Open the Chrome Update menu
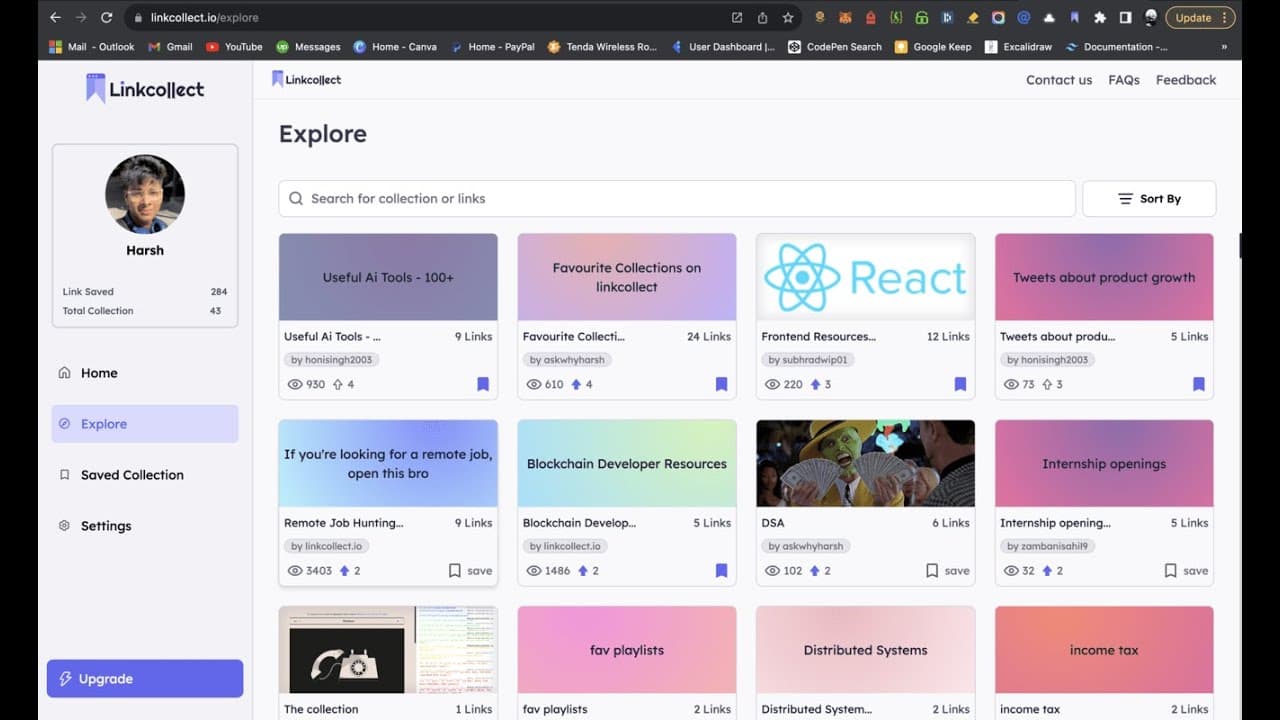The width and height of the screenshot is (1280, 720). tap(1199, 18)
